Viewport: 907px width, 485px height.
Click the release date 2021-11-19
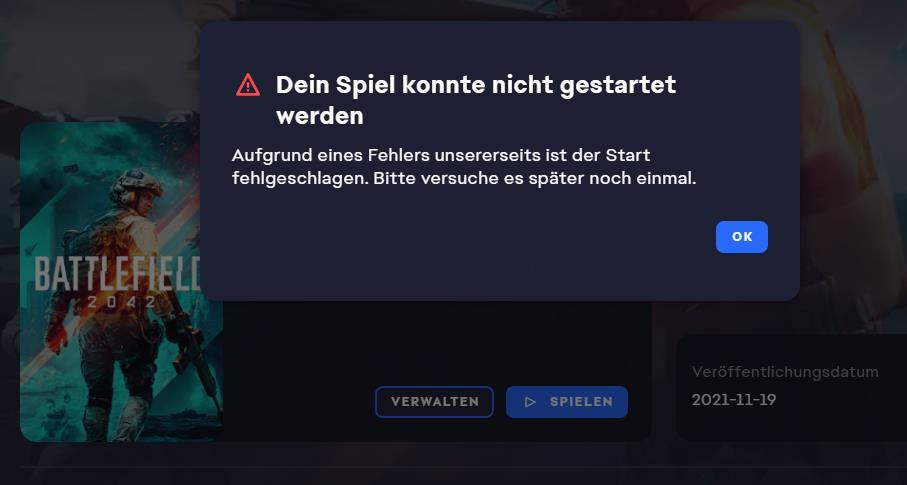tap(733, 400)
